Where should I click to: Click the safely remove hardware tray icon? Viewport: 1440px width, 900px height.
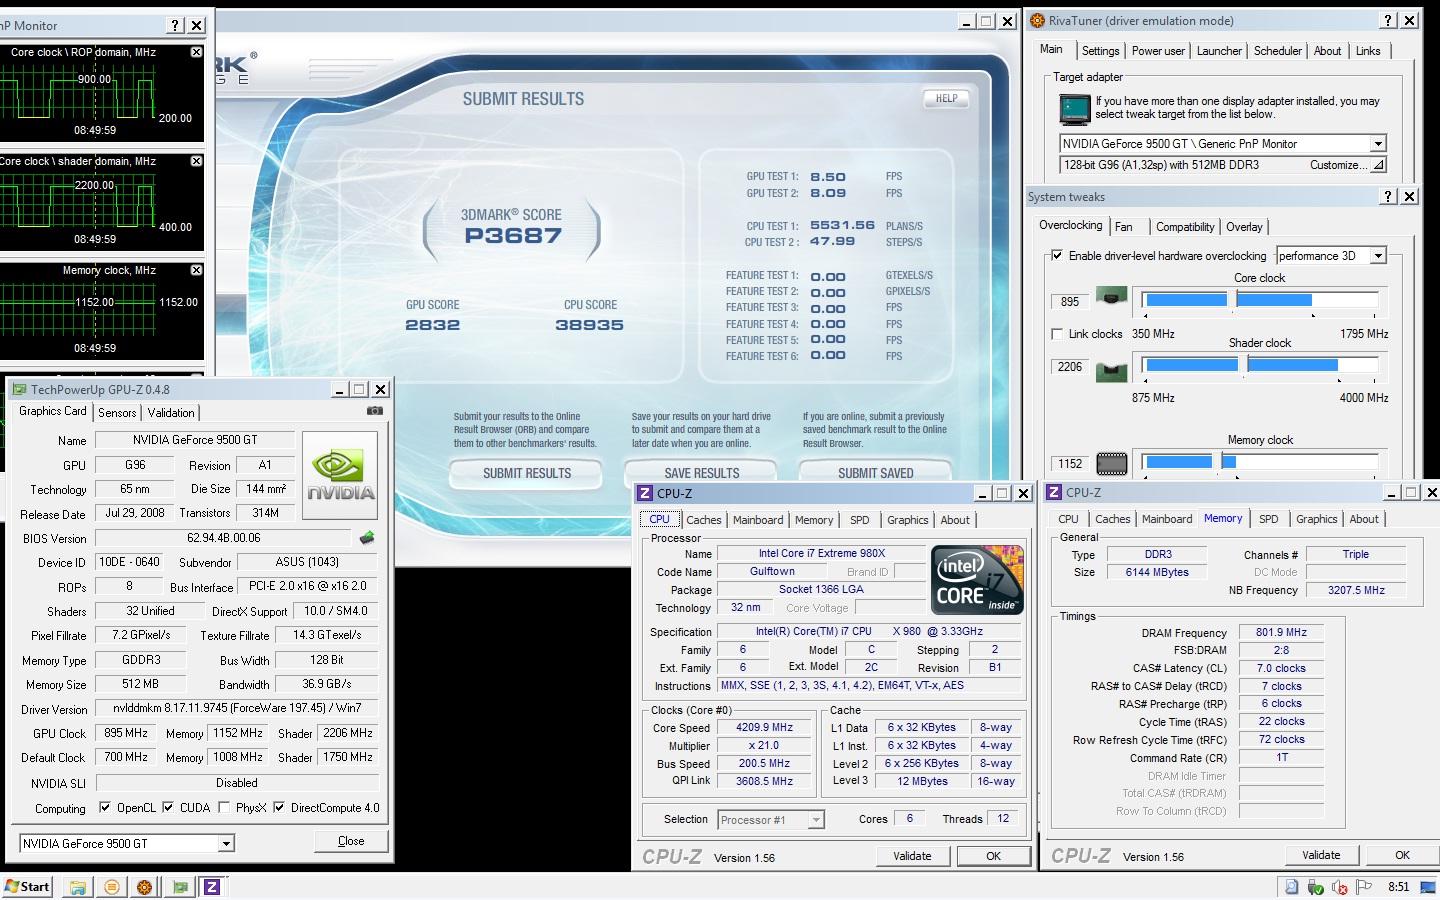click(1315, 887)
